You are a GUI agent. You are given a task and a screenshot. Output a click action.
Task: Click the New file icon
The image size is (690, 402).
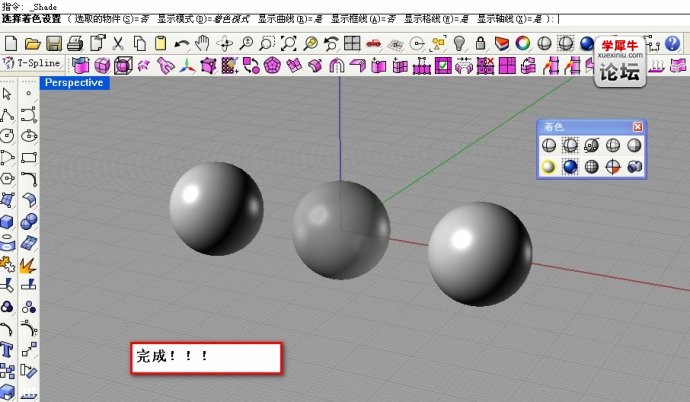(11, 44)
